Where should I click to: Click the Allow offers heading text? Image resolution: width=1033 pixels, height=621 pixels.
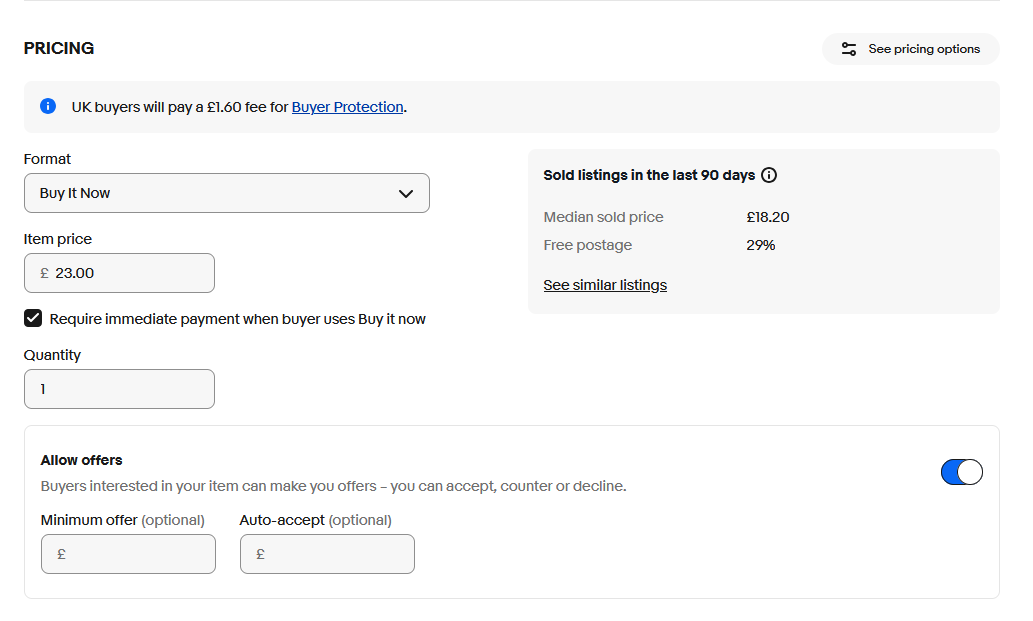click(x=81, y=460)
